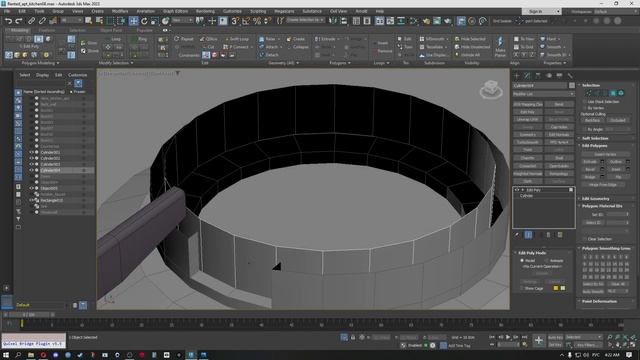Screen dimensions: 640x360
Task: Enable the By Vertex checkbox
Action: pyautogui.click(x=585, y=108)
